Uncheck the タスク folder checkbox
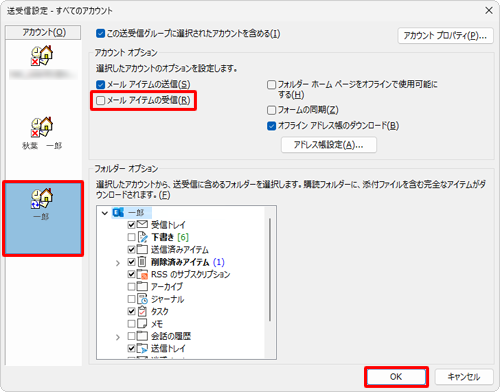This screenshot has width=500, height=392. tap(131, 311)
